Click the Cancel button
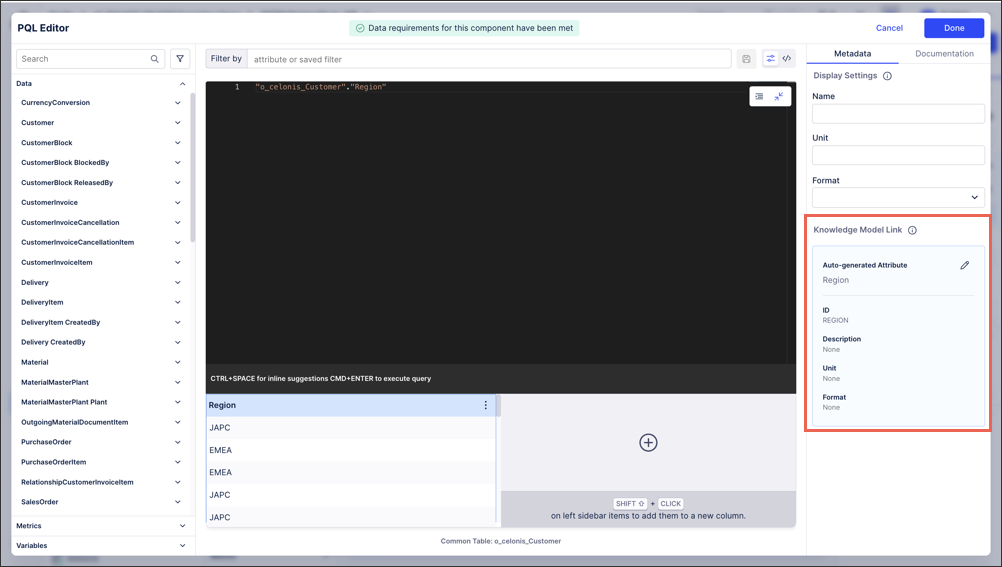The image size is (1002, 567). (x=889, y=28)
